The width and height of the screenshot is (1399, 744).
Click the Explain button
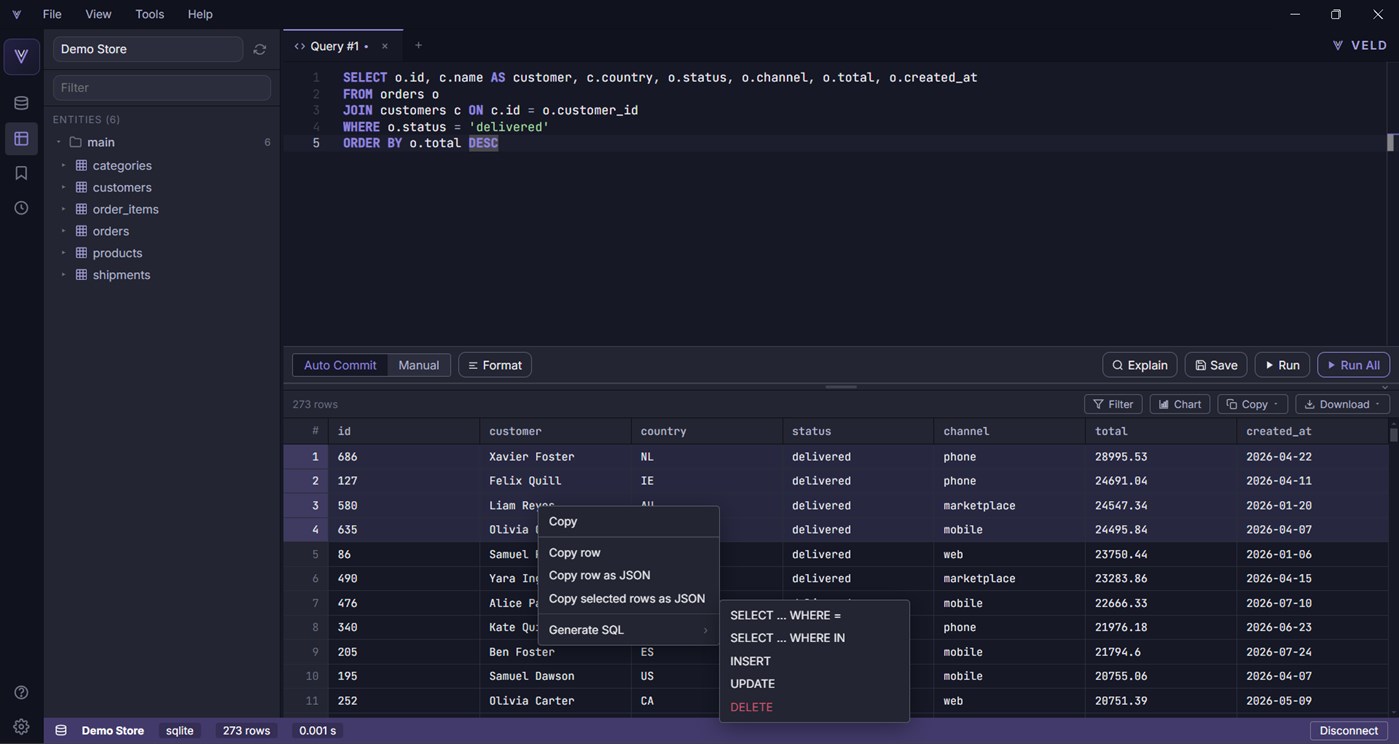pos(1140,365)
